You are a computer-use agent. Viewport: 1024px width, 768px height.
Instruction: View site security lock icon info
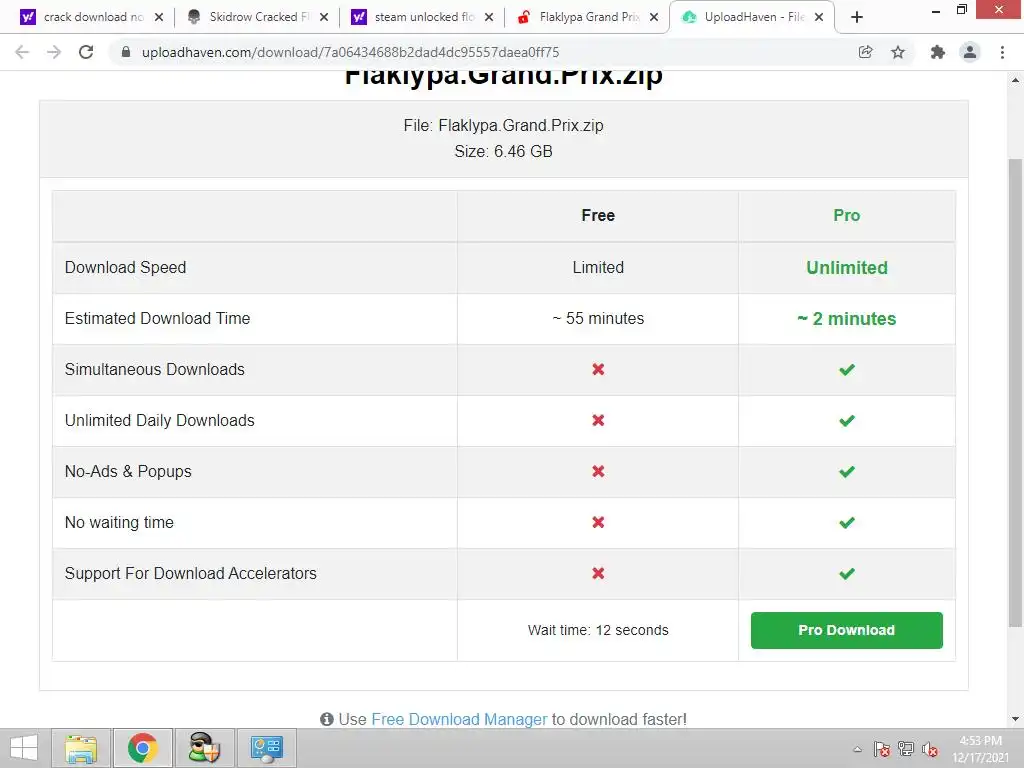(126, 52)
